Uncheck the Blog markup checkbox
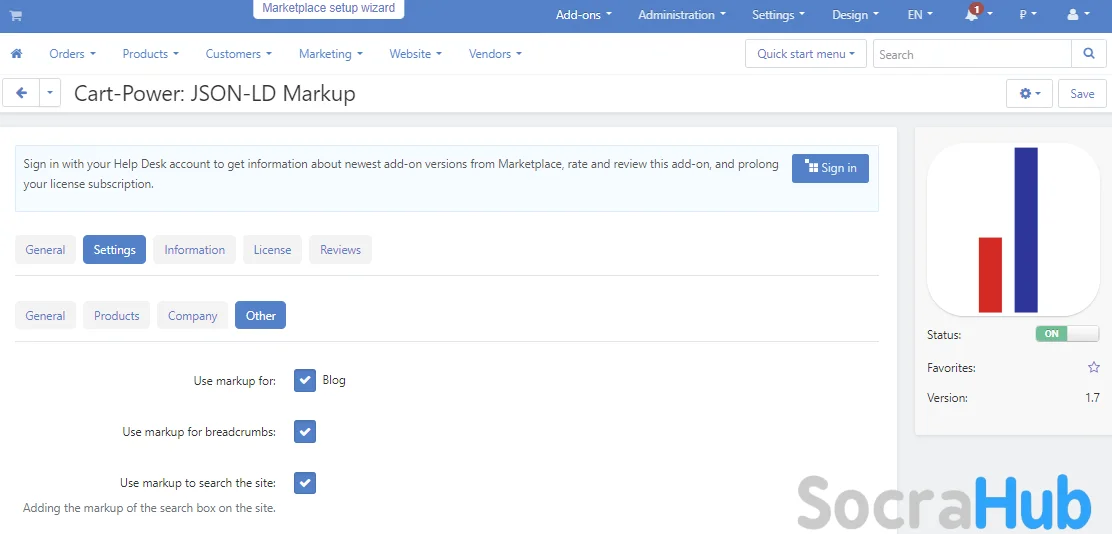 click(305, 381)
